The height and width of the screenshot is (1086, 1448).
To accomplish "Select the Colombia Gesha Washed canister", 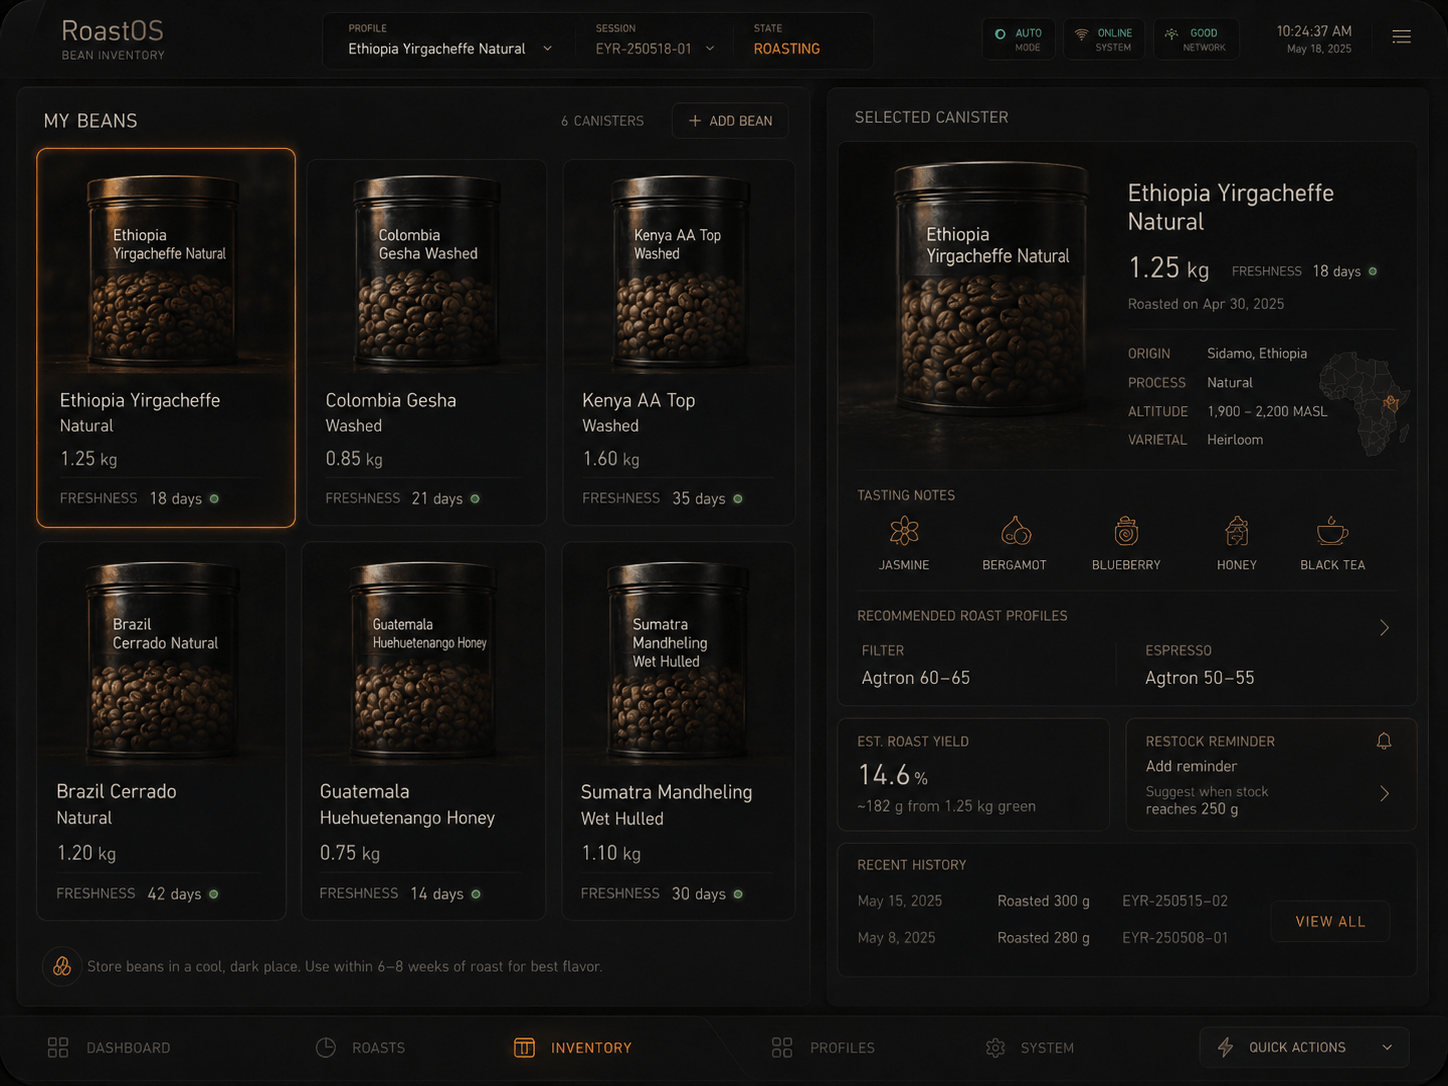I will click(427, 341).
